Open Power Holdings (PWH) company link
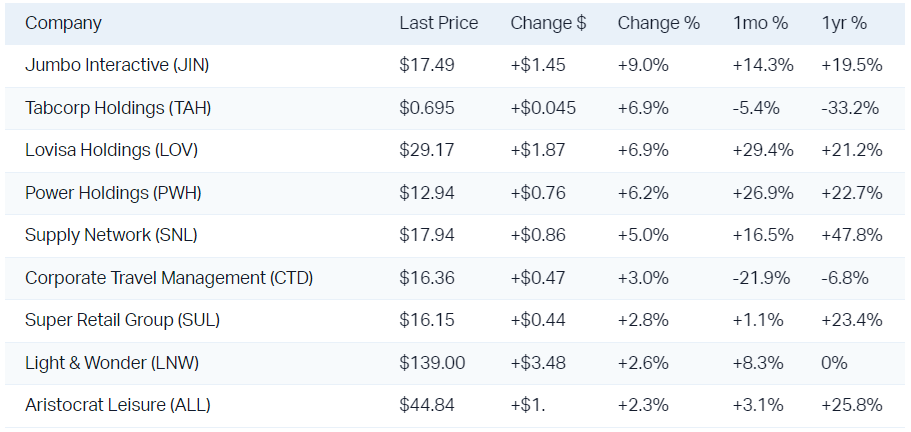 point(113,193)
